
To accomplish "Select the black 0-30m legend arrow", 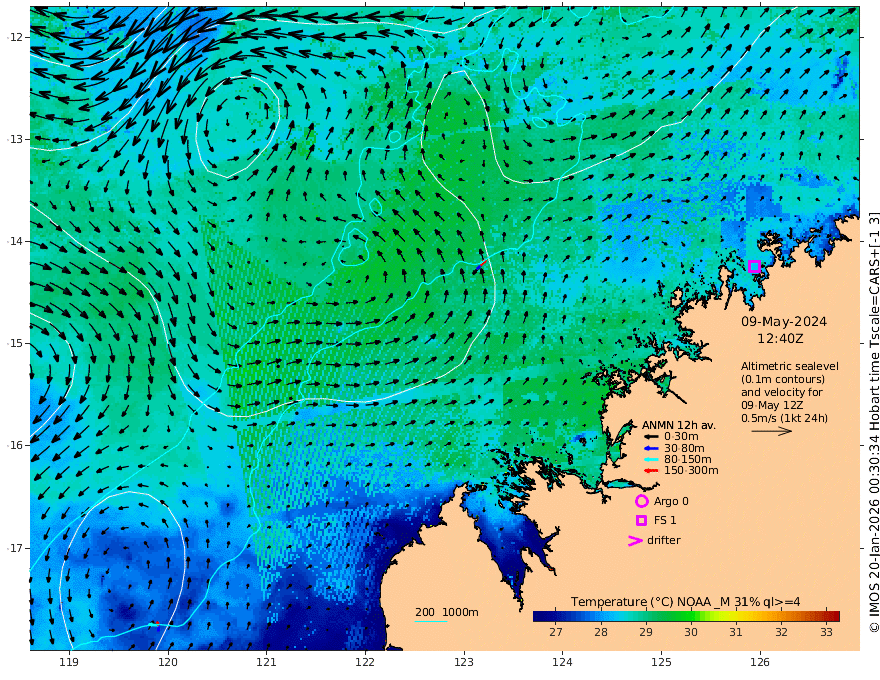I will coord(651,437).
